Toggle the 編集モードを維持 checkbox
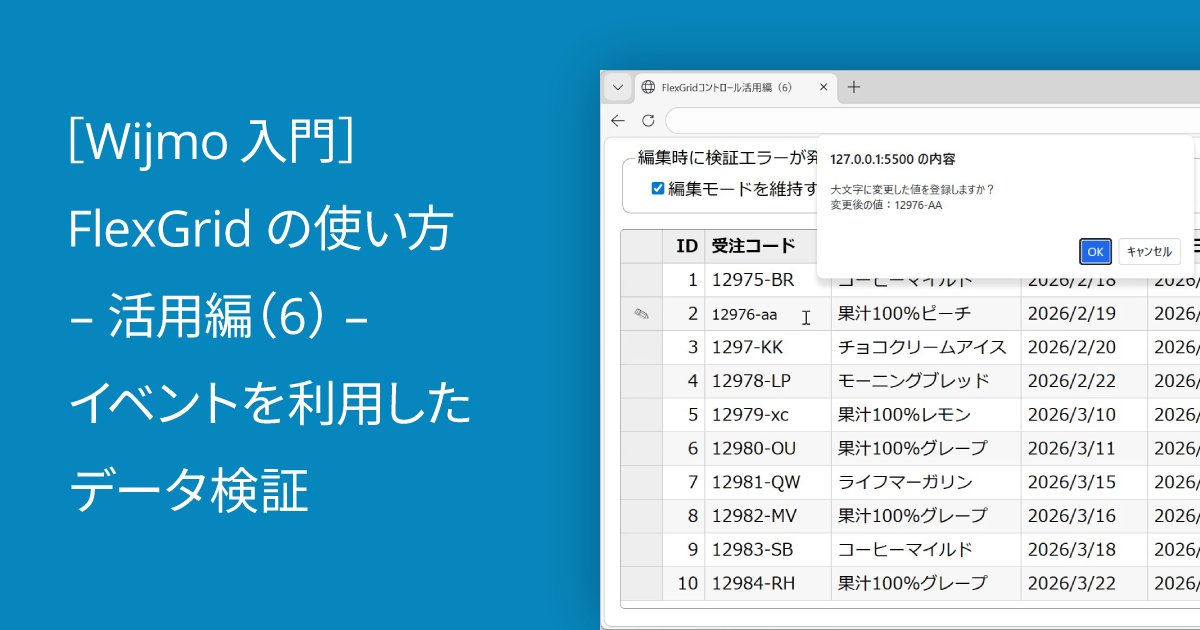Screen dimensions: 1200x630 (658, 188)
